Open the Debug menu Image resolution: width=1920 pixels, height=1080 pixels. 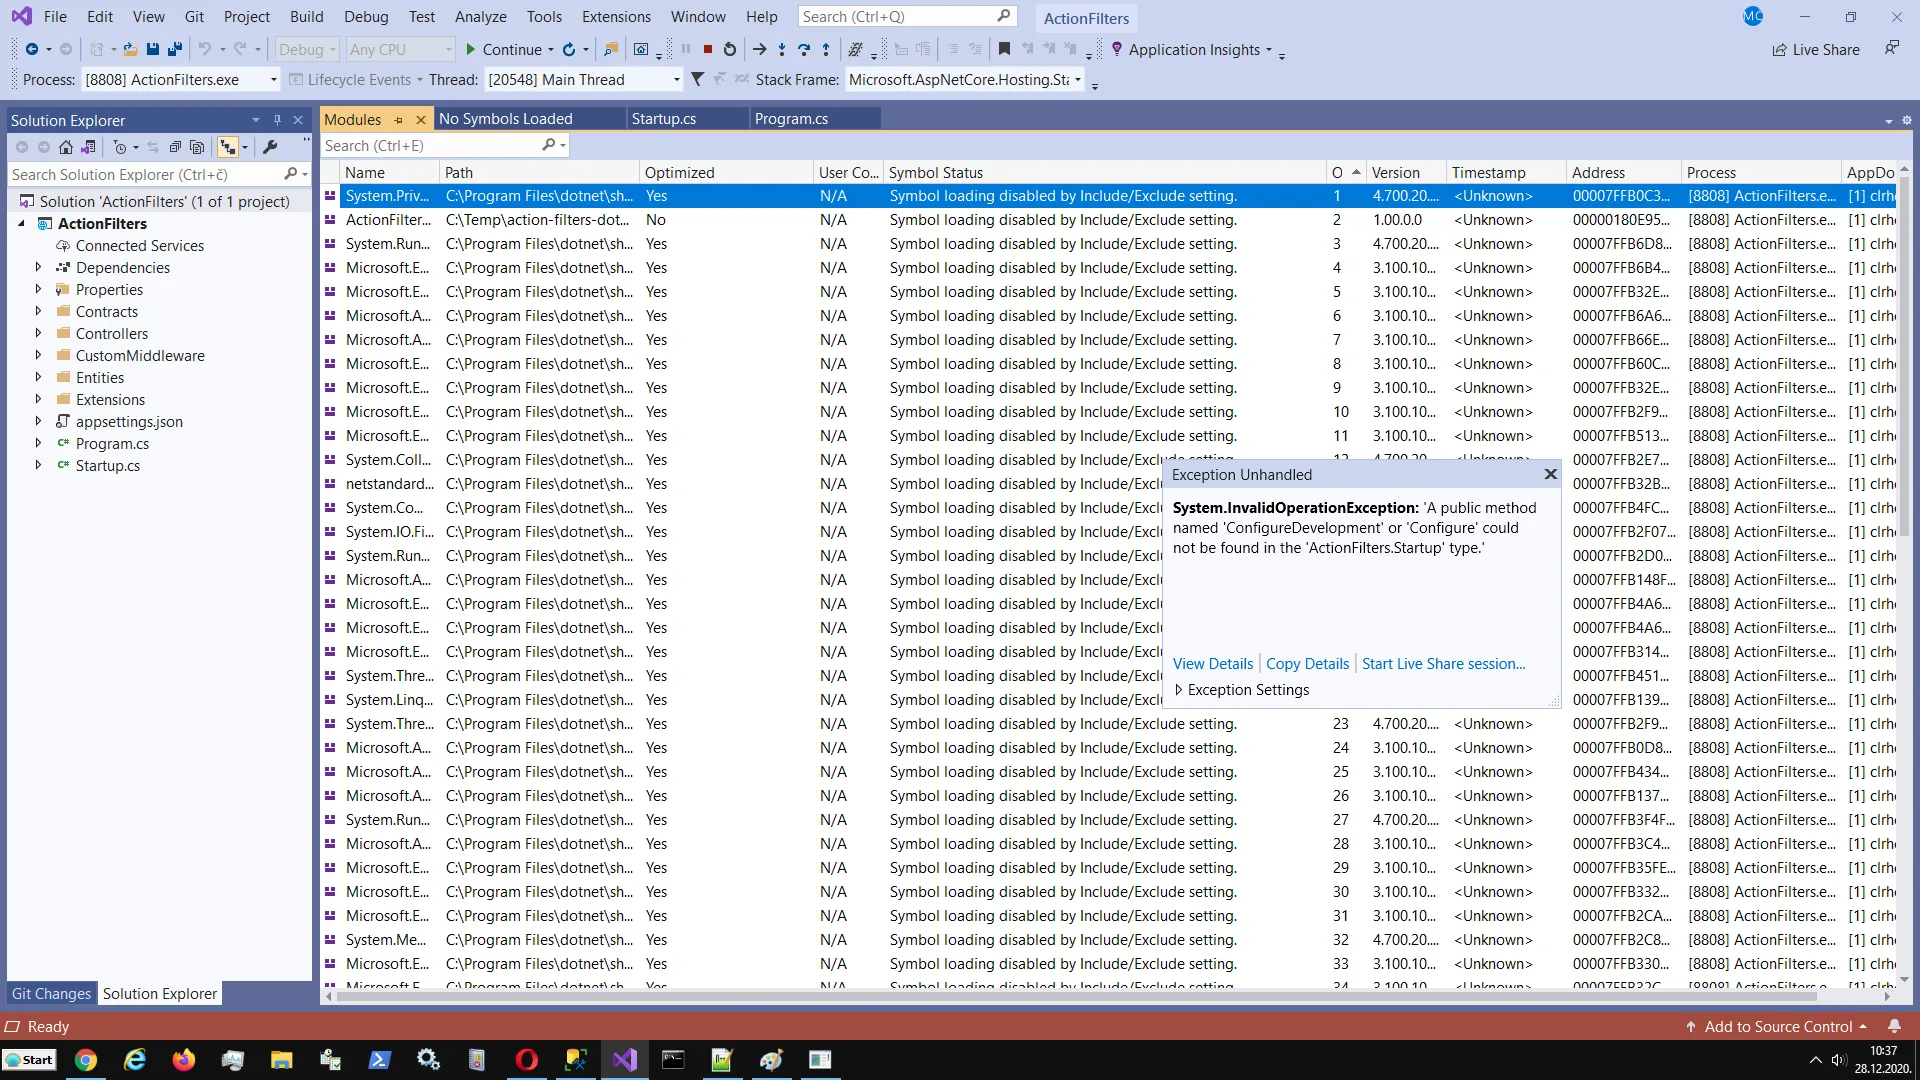(366, 17)
